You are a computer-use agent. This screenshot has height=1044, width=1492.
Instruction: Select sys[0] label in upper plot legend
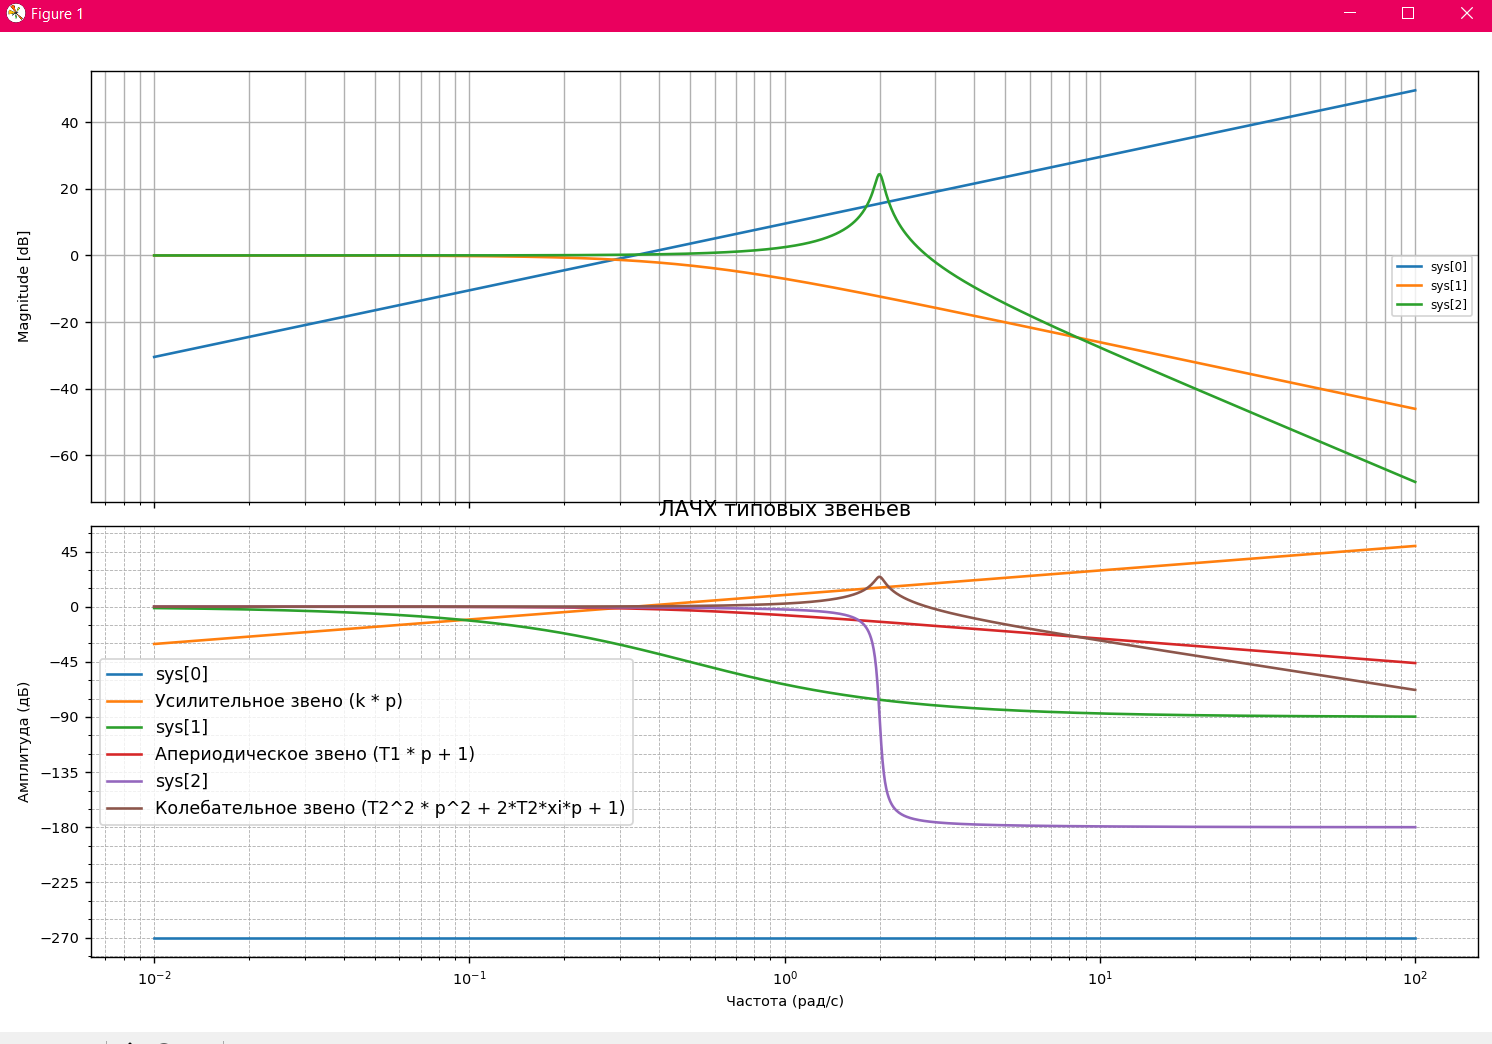click(1448, 267)
